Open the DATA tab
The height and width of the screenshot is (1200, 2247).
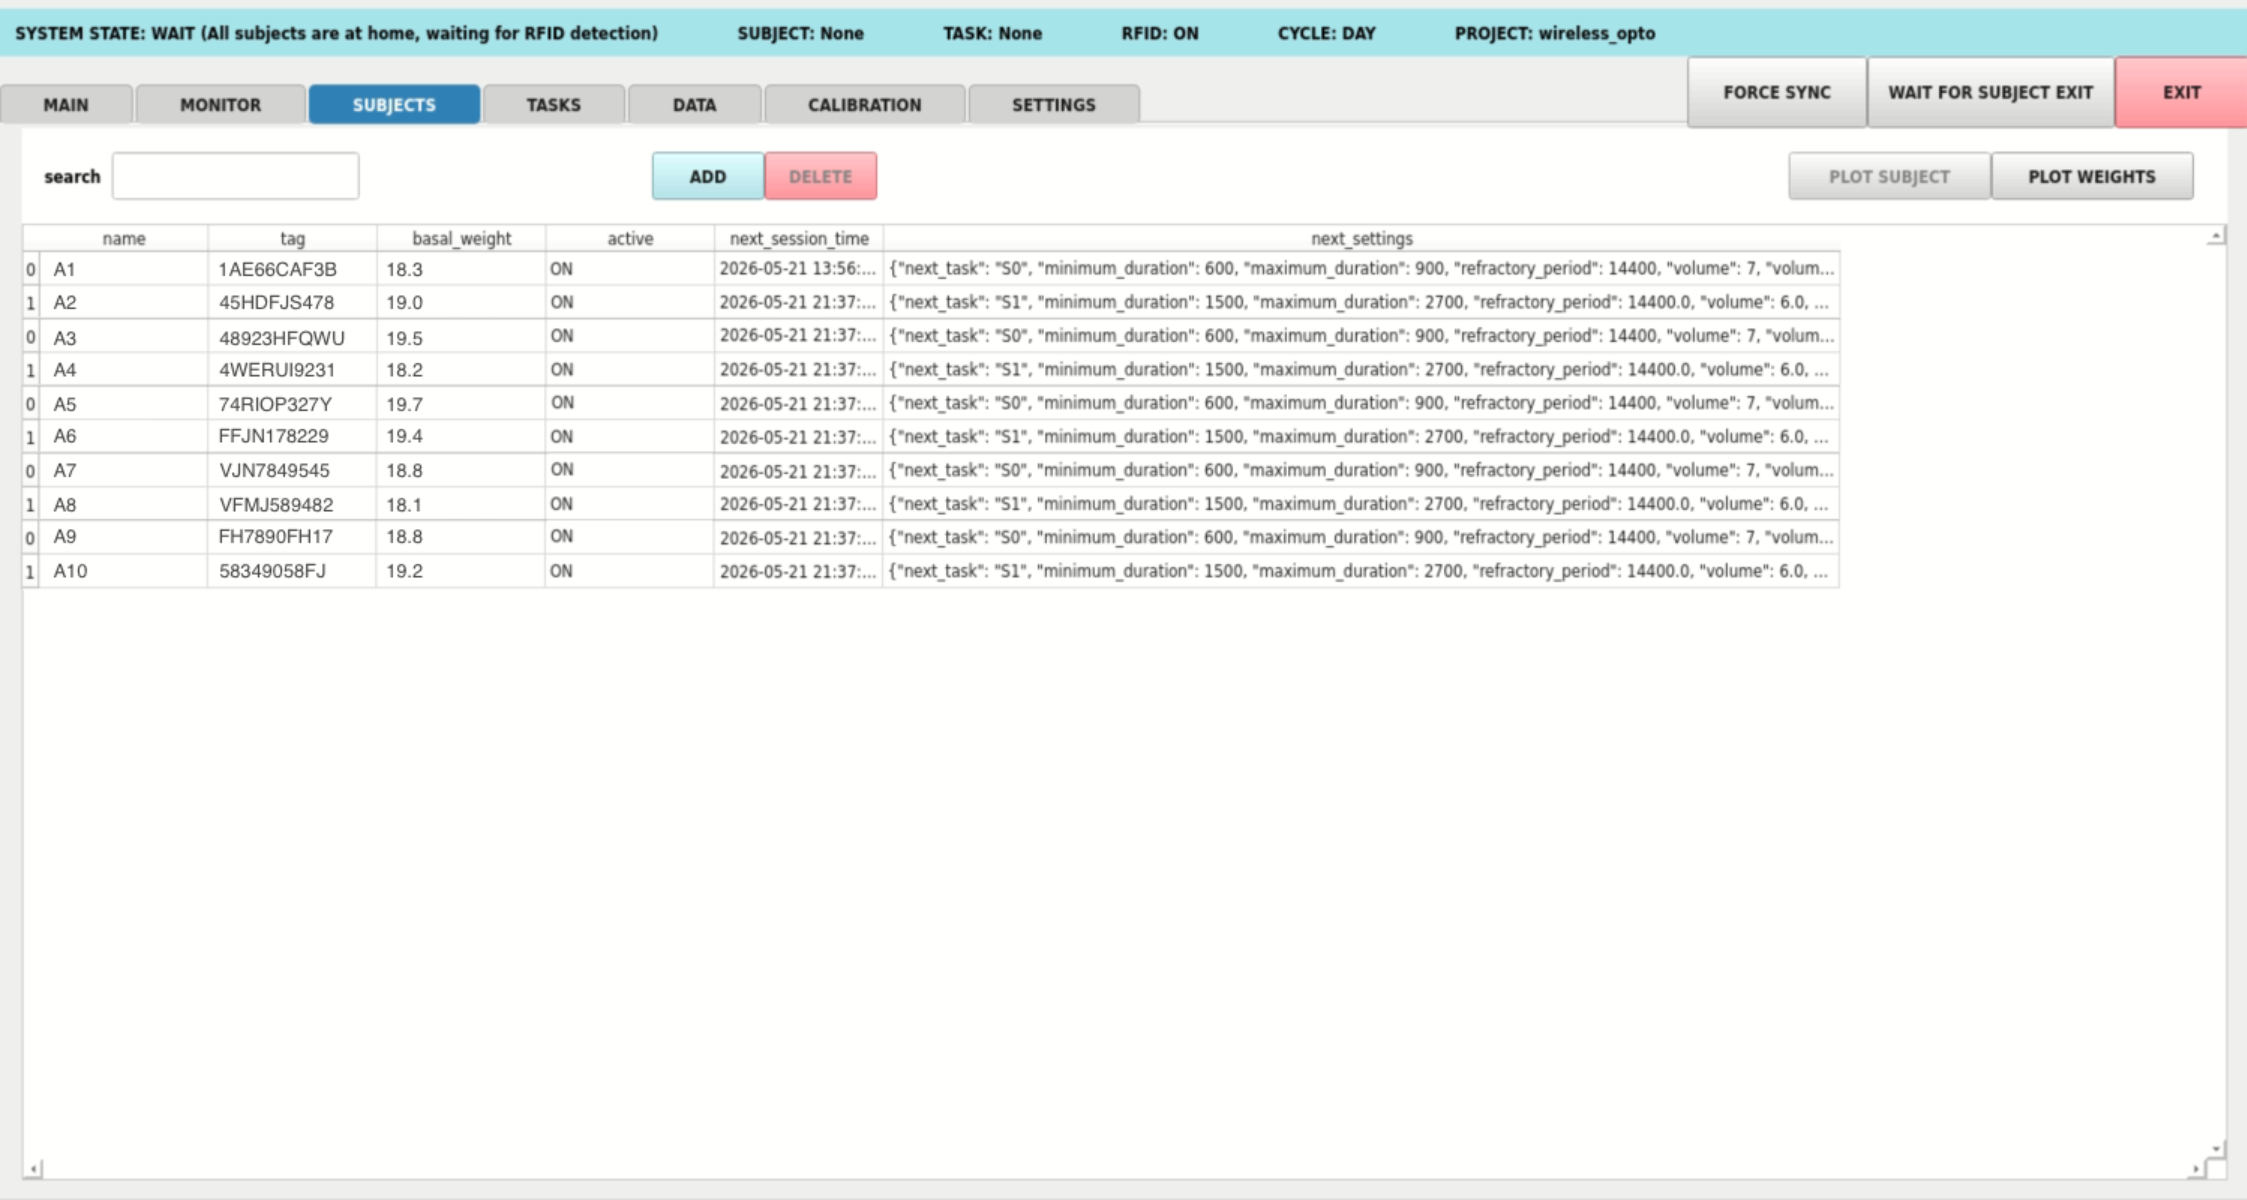(694, 104)
